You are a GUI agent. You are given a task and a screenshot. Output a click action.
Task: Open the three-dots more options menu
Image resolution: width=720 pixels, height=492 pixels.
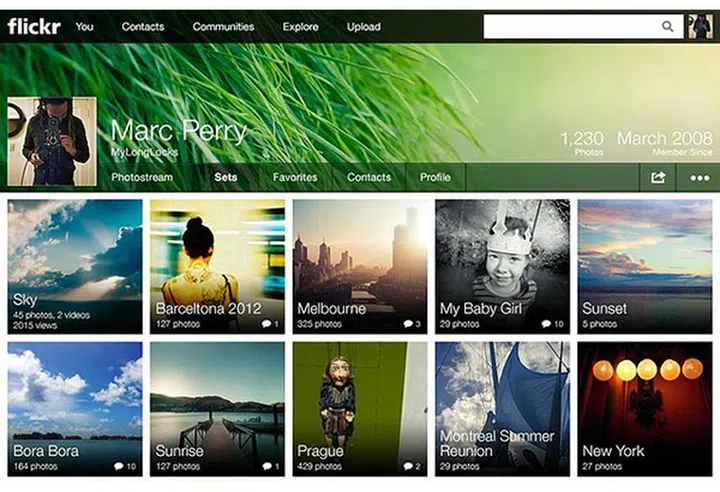[x=699, y=178]
